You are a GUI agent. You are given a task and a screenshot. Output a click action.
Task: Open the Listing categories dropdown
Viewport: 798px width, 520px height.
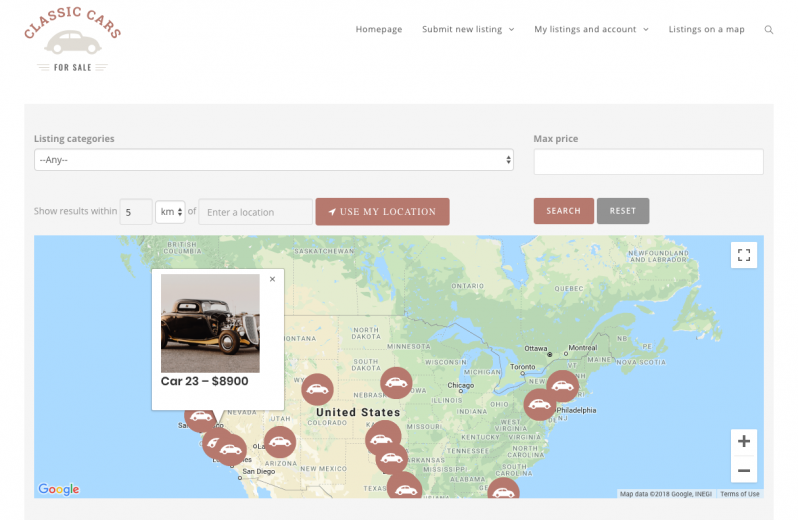tap(274, 160)
